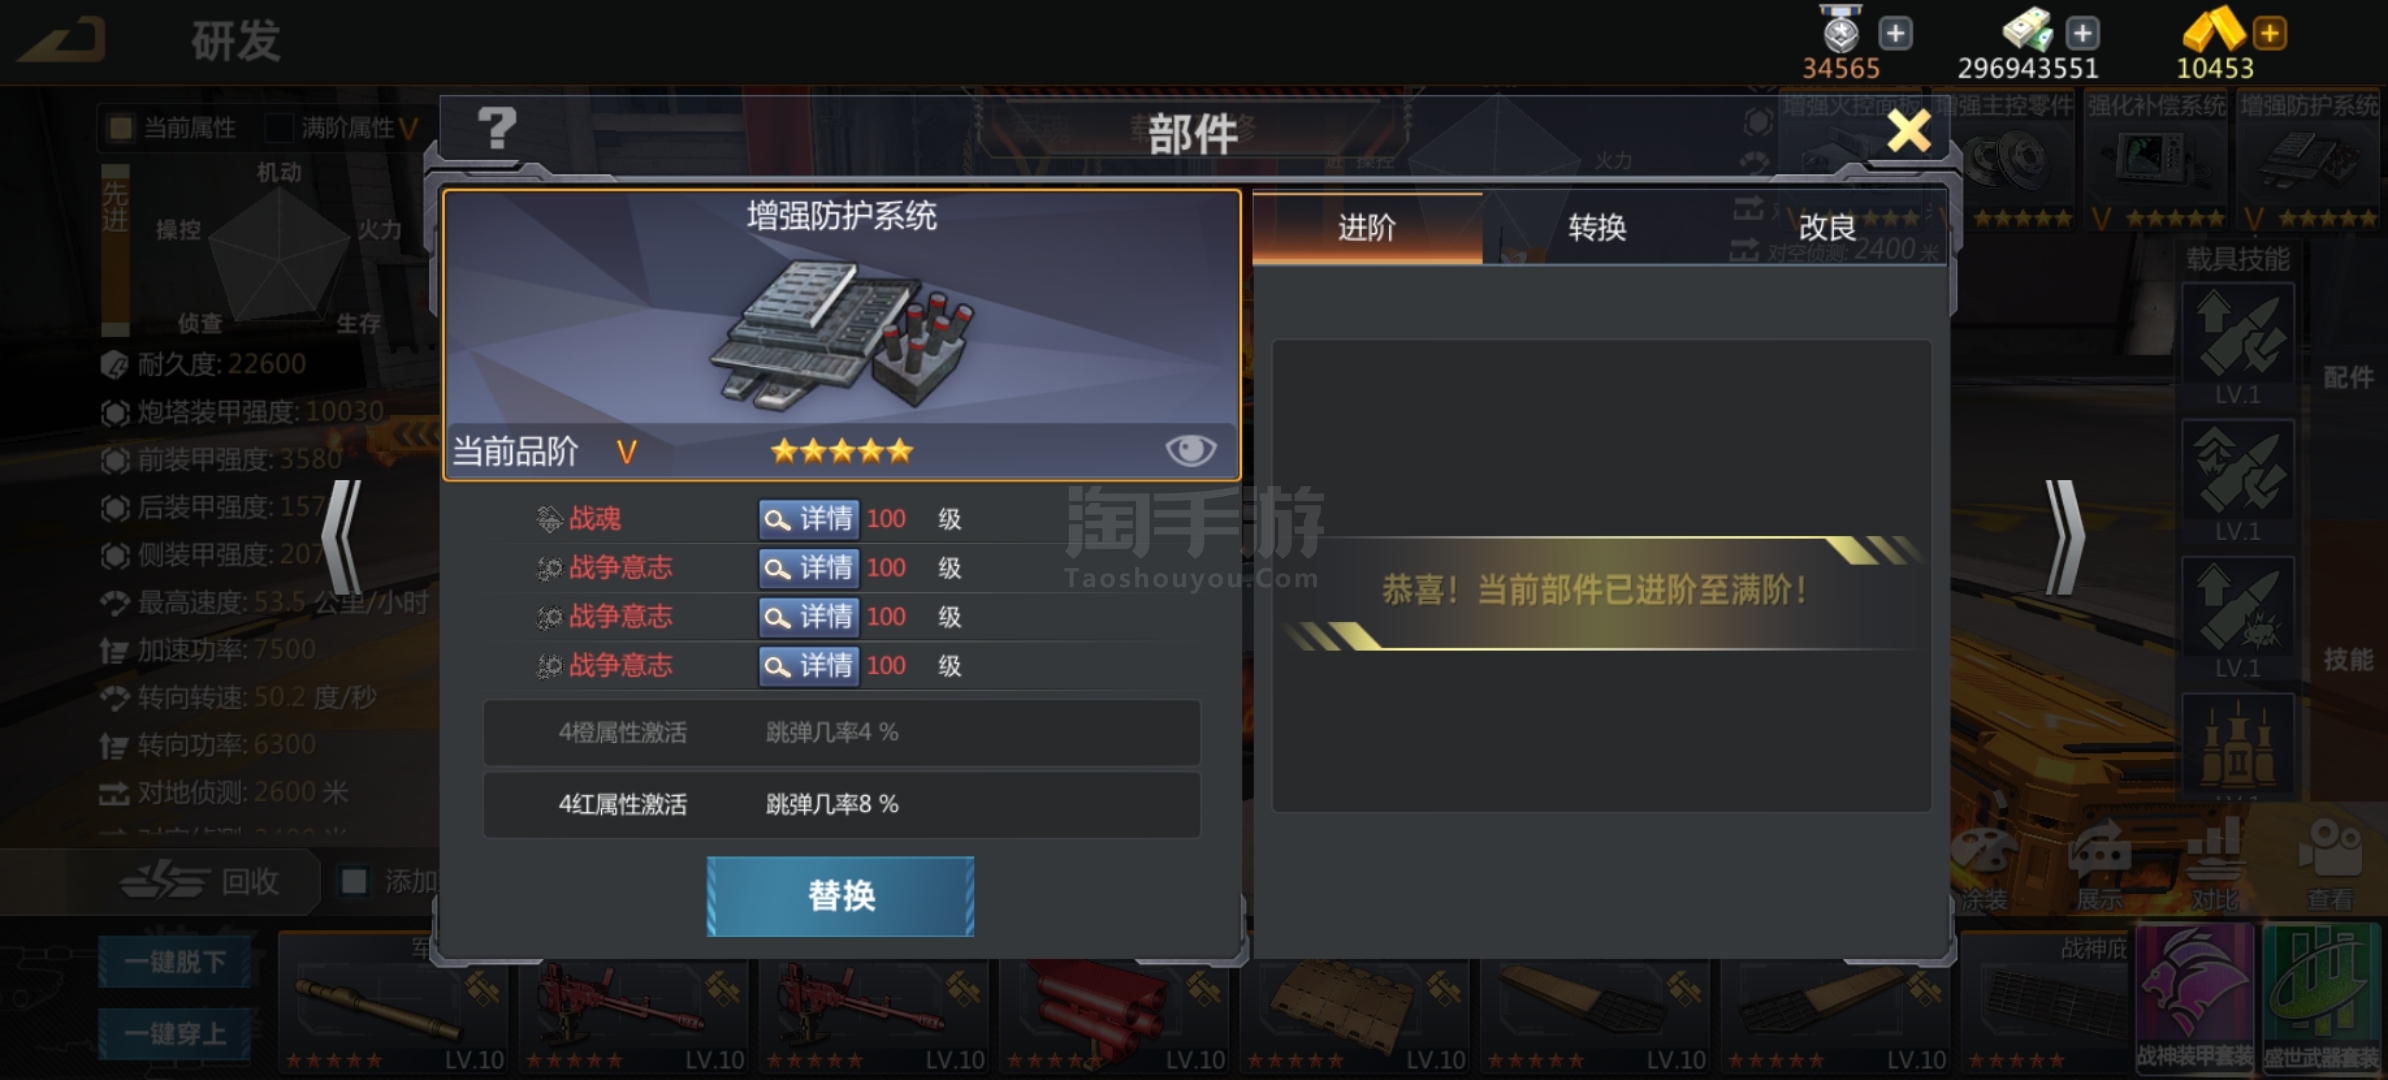Switch to the 转换 tab
Viewport: 2388px width, 1080px height.
click(1597, 228)
